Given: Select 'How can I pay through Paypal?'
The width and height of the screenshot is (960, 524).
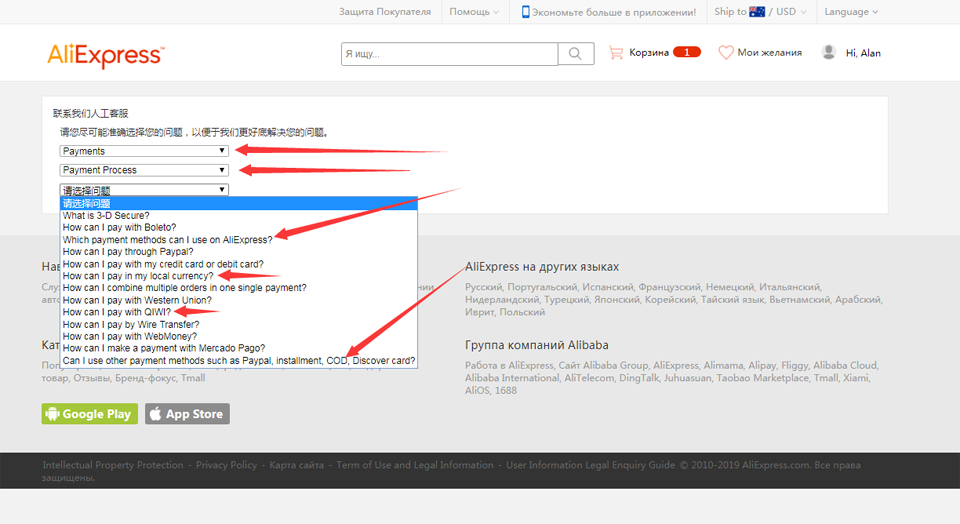Looking at the screenshot, I should tap(239, 252).
